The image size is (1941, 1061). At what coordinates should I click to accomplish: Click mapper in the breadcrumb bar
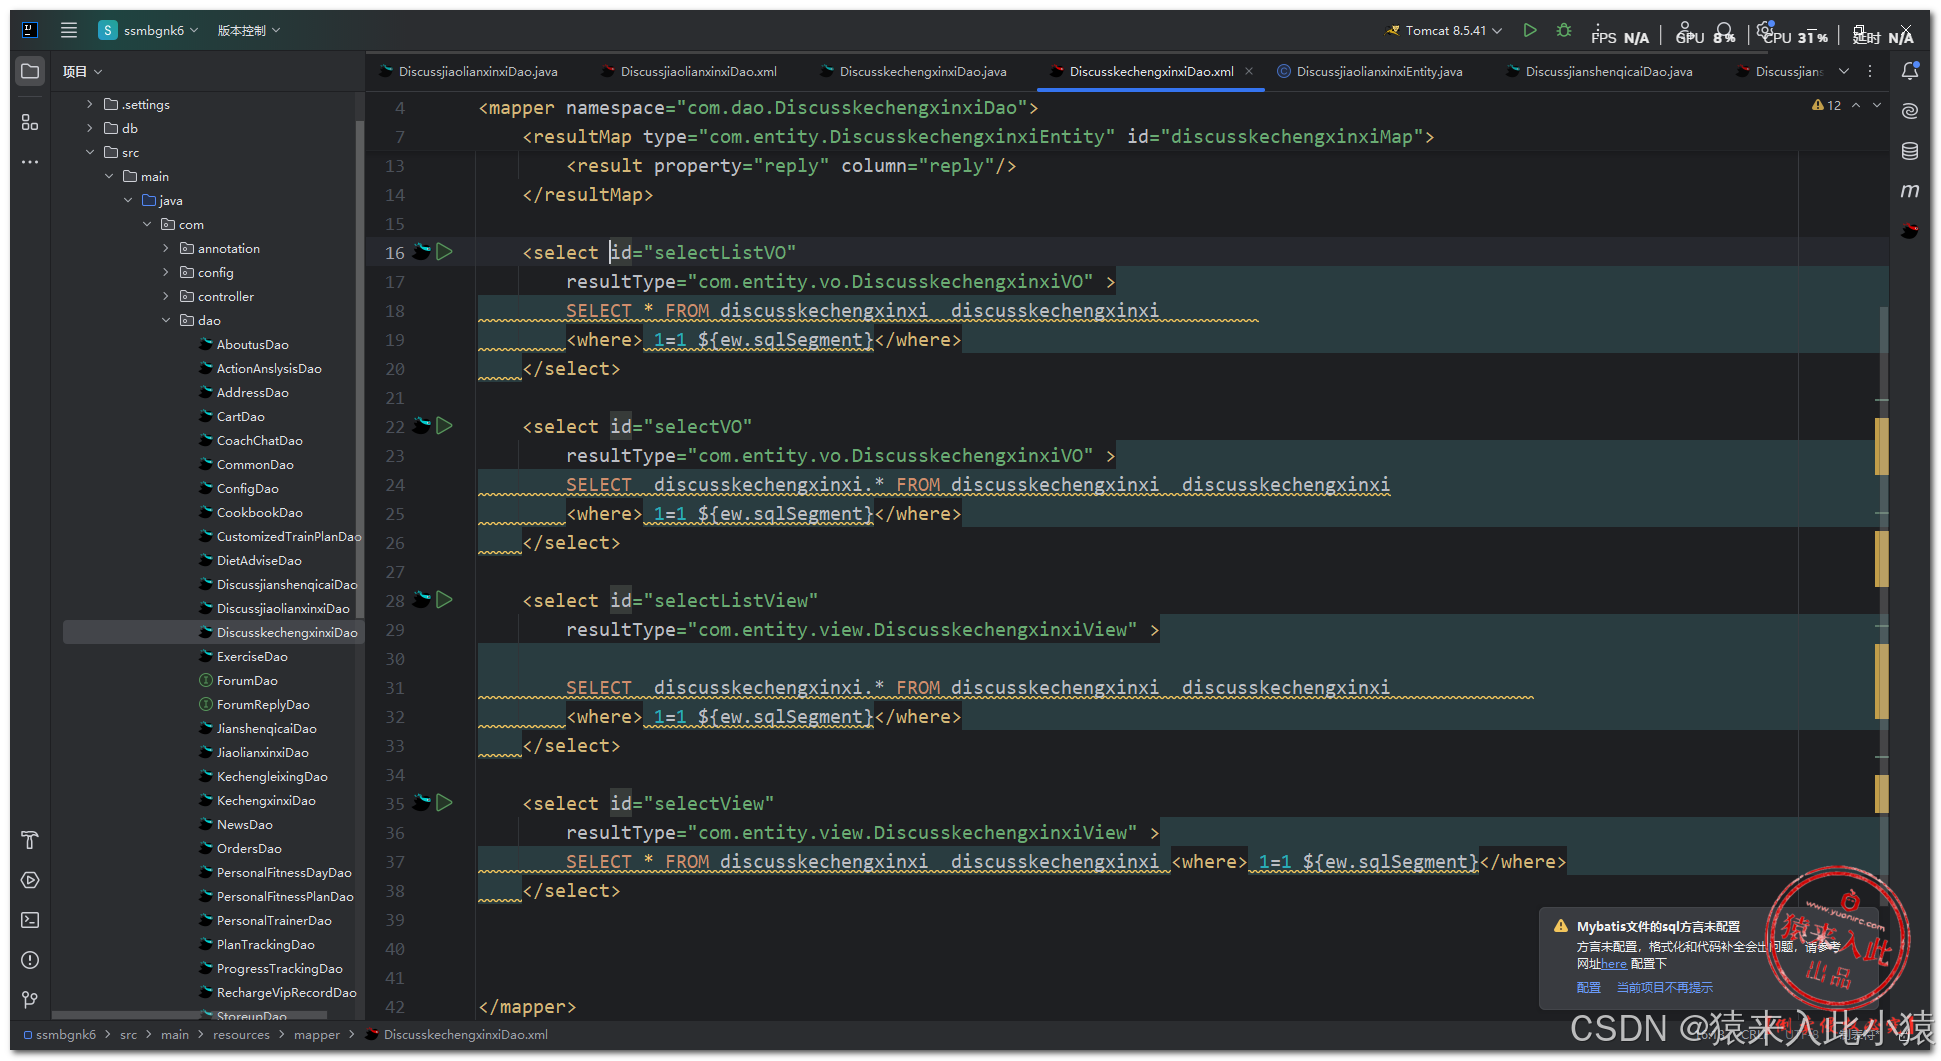[317, 1035]
